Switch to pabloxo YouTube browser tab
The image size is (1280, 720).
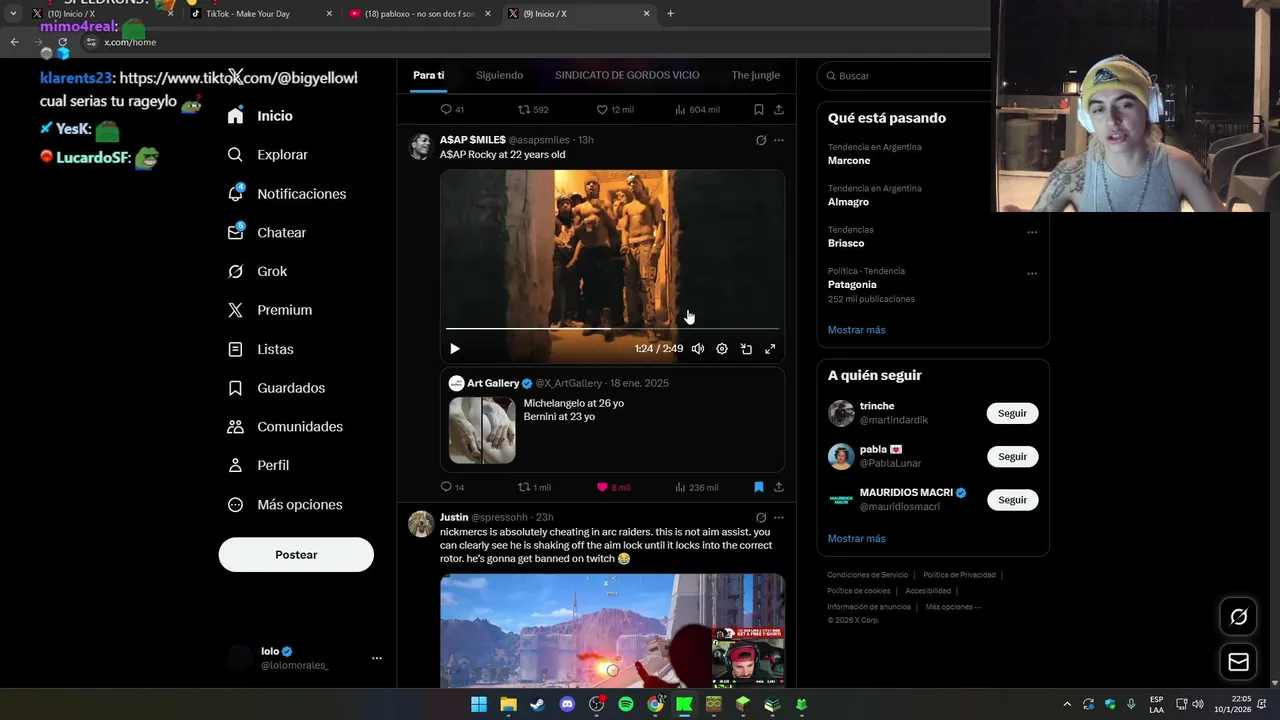(x=420, y=14)
